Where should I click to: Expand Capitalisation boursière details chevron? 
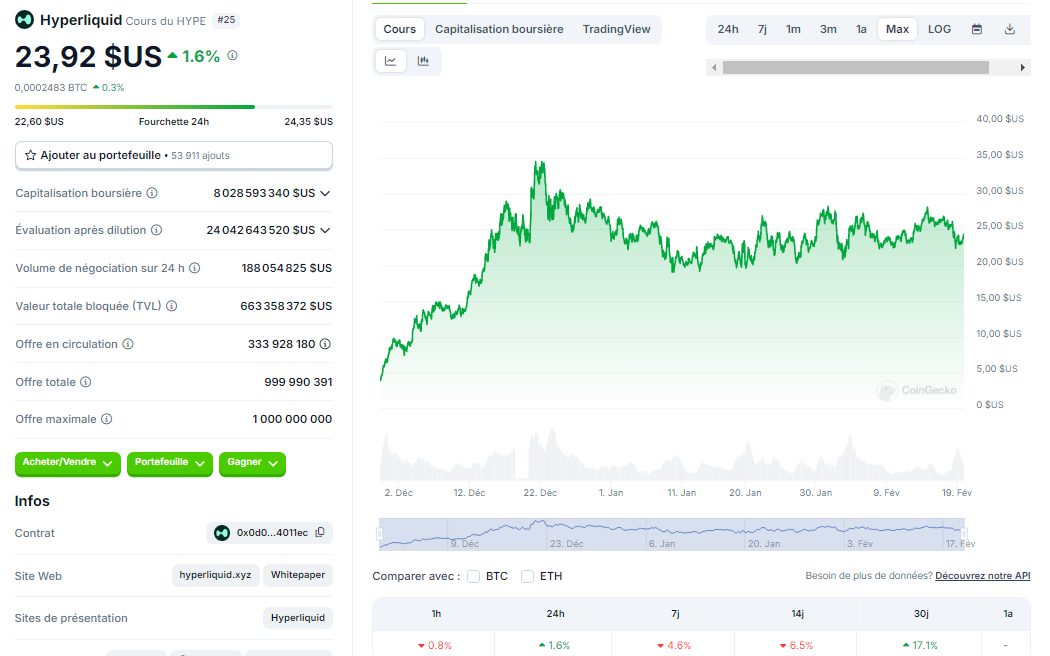click(x=325, y=193)
